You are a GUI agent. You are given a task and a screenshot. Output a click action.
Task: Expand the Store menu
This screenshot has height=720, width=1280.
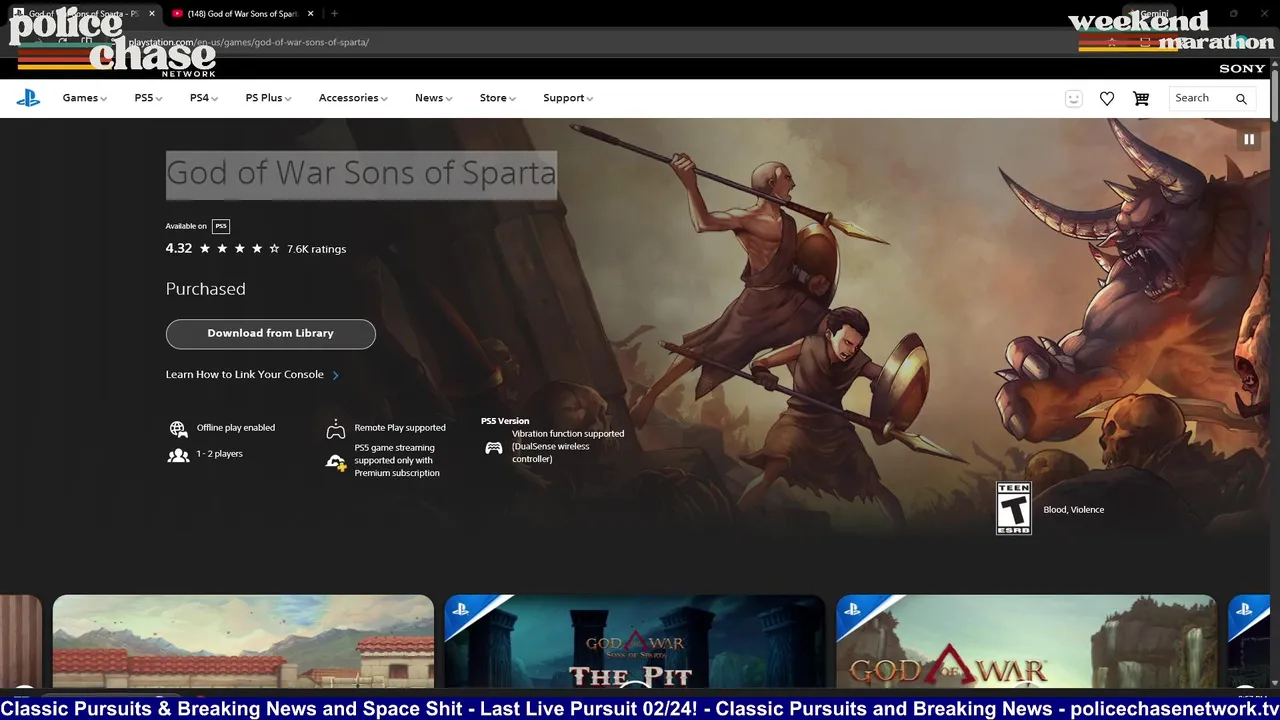click(497, 98)
